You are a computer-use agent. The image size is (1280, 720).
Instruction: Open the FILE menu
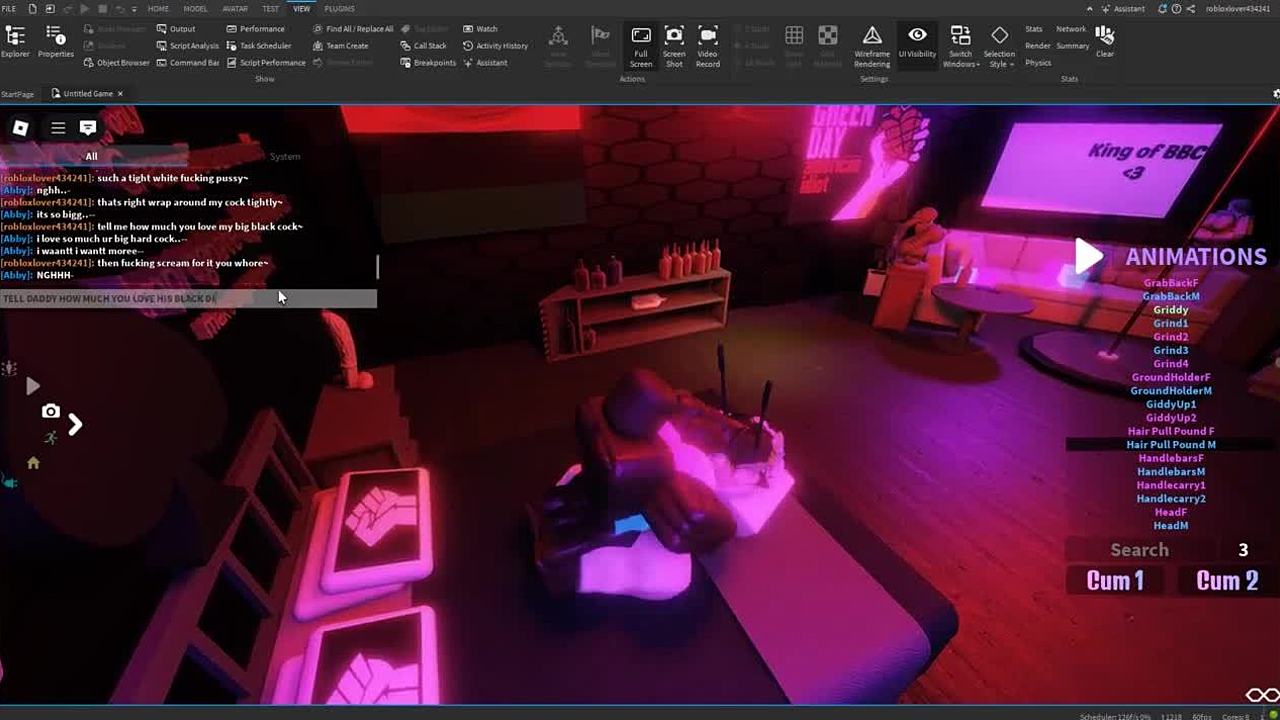(x=9, y=9)
